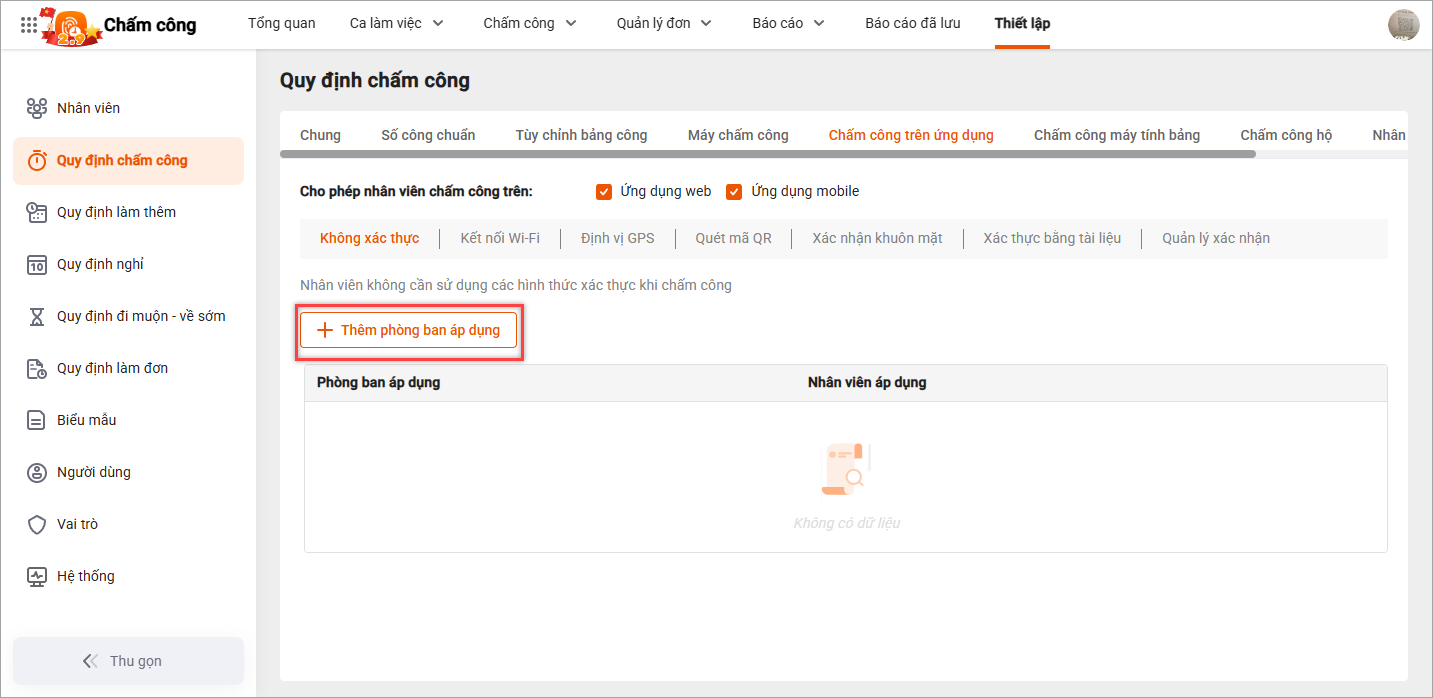Click the Thu gọn sidebar button
This screenshot has width=1433, height=698.
click(x=128, y=661)
